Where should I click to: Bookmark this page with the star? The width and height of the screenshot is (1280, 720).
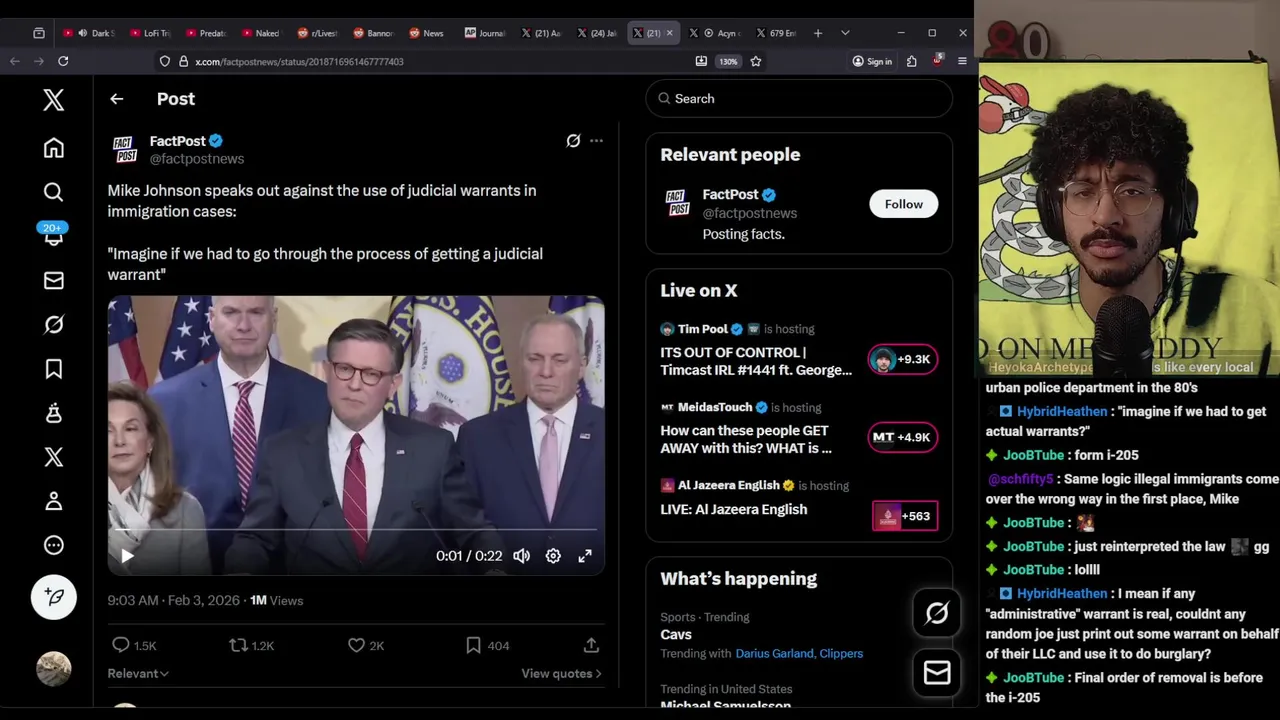(x=756, y=62)
